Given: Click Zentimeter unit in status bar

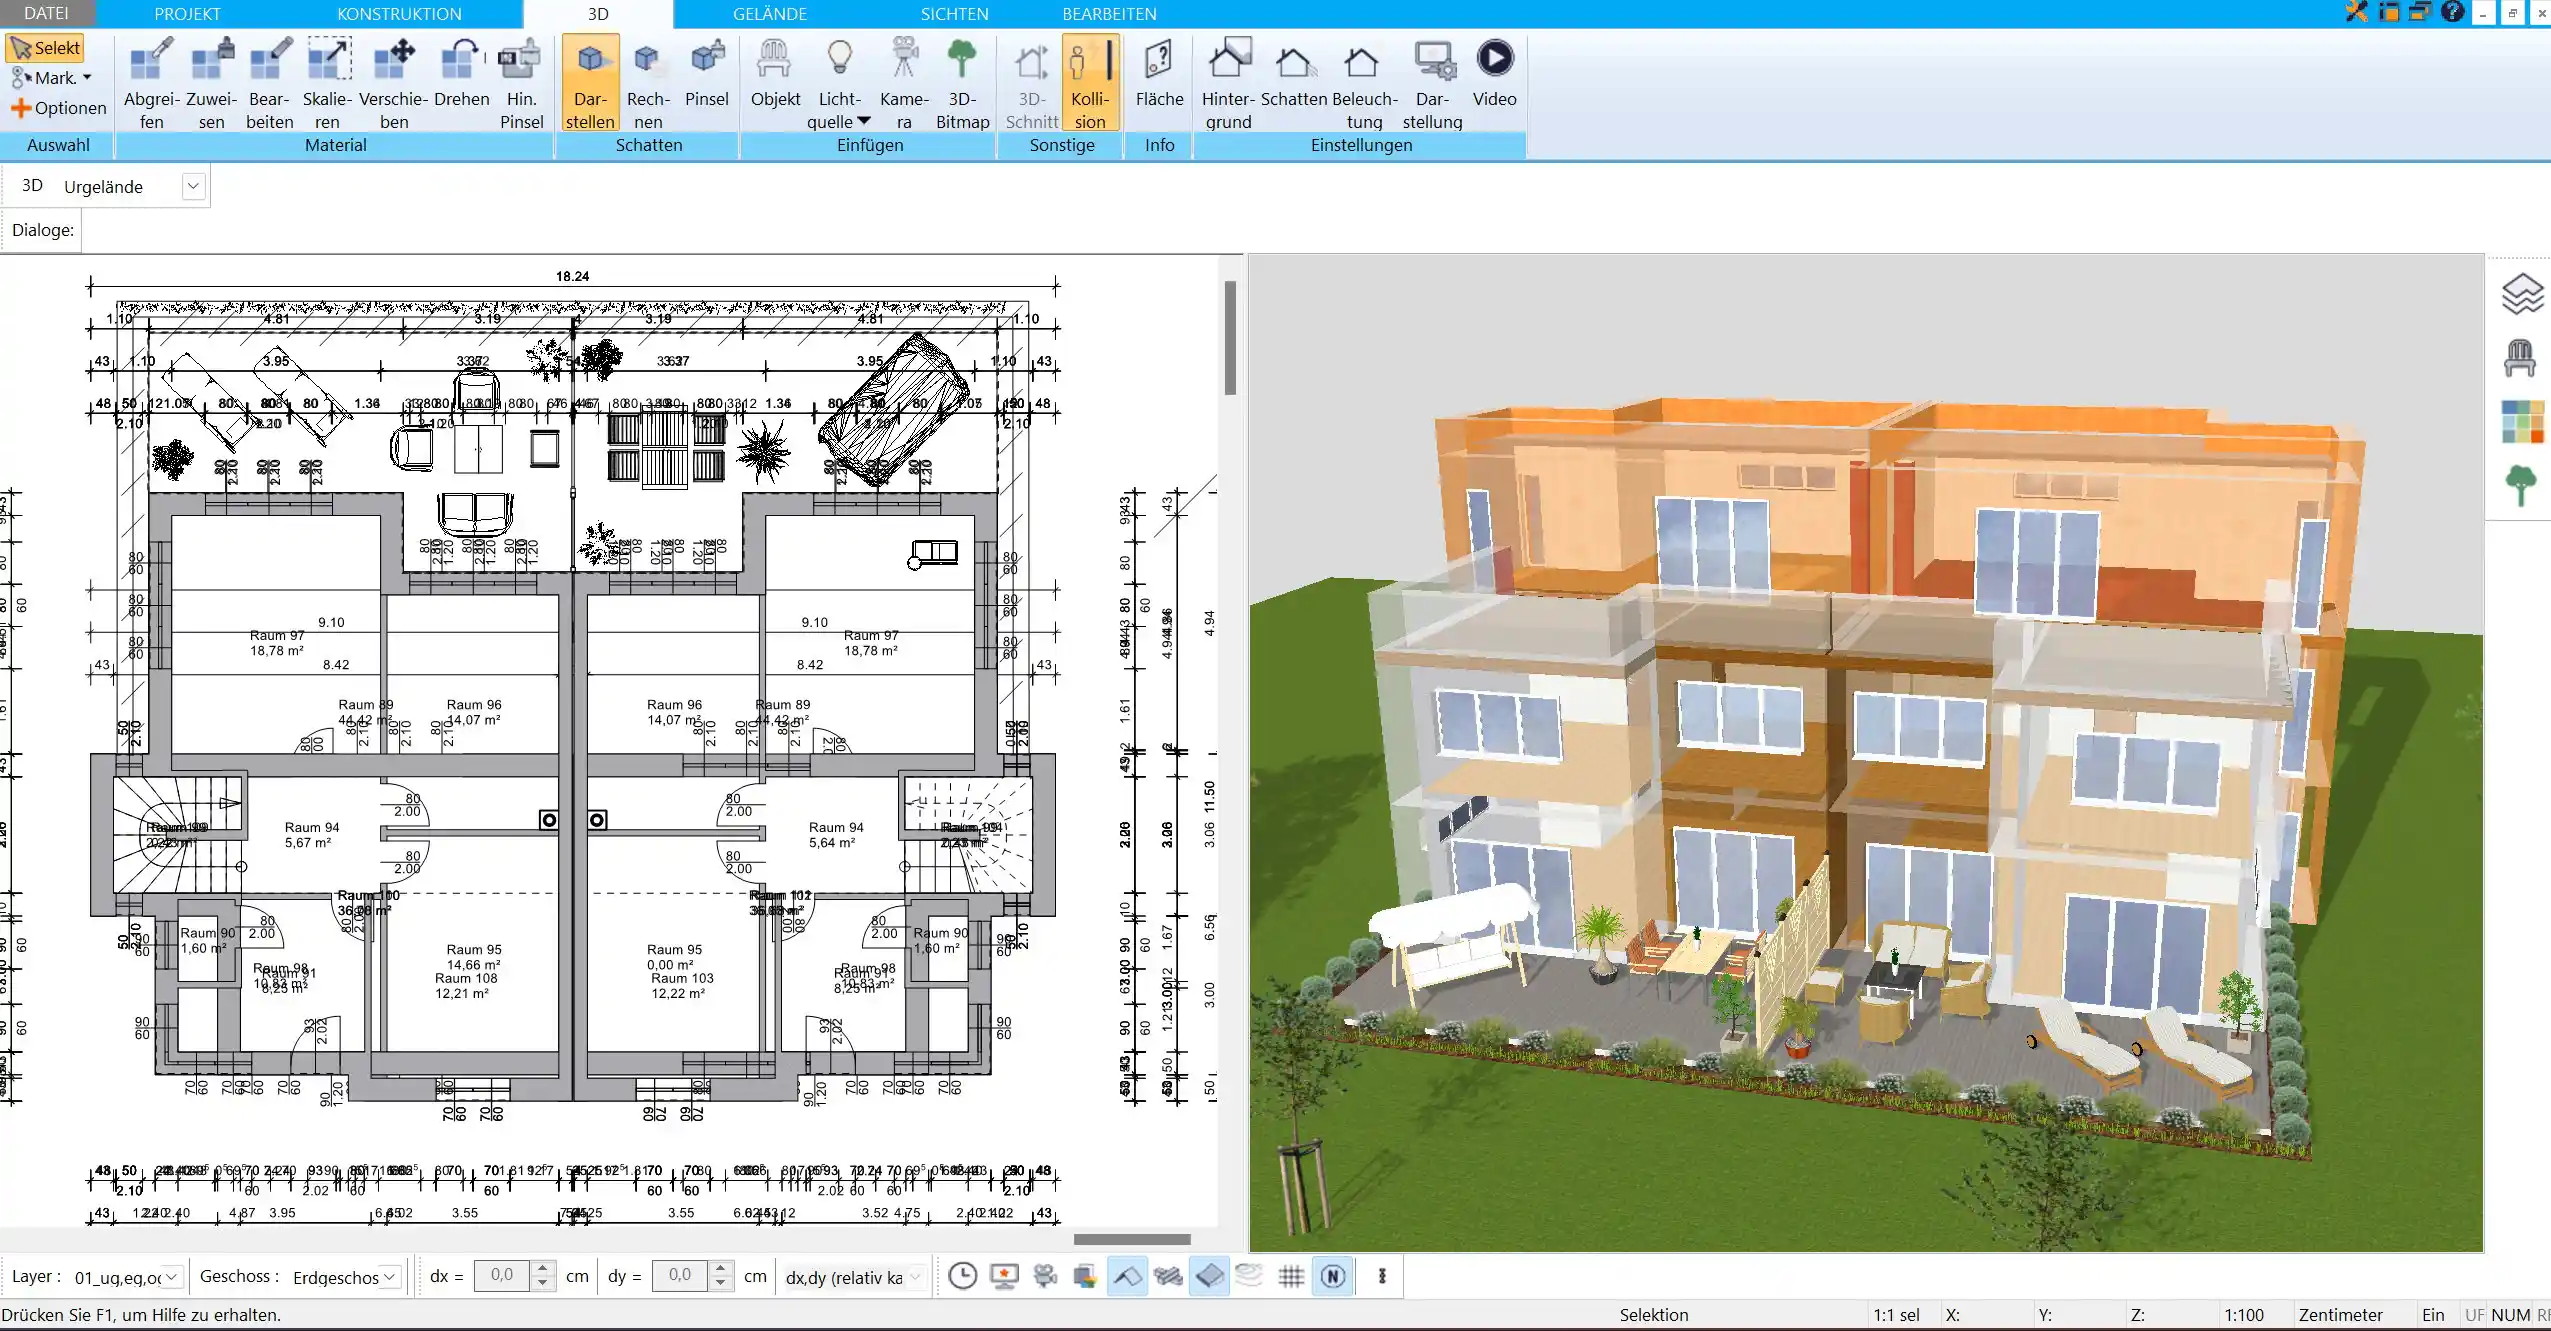Looking at the screenshot, I should click(x=2340, y=1315).
